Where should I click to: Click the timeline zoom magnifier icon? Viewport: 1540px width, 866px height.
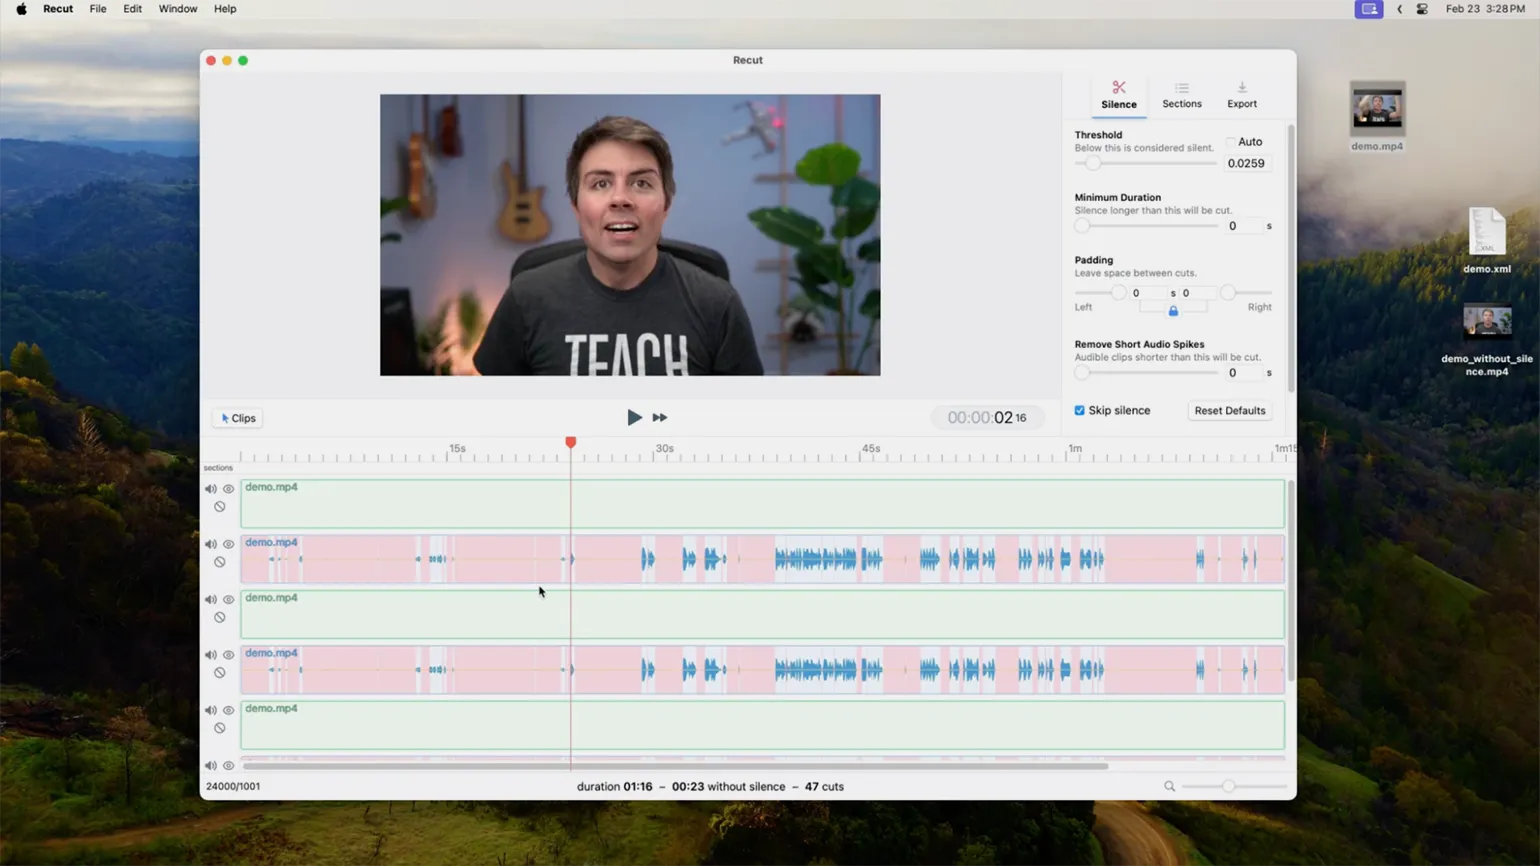click(1169, 787)
